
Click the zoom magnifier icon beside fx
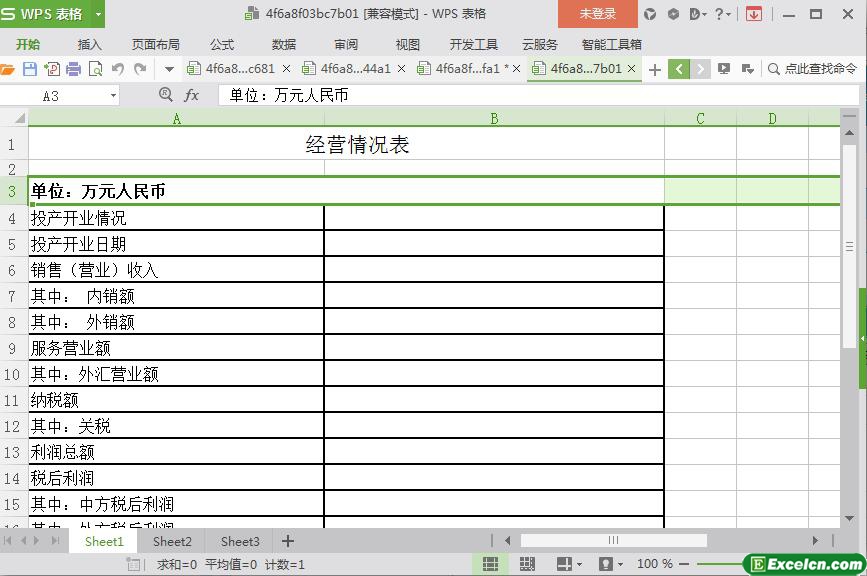pos(165,95)
